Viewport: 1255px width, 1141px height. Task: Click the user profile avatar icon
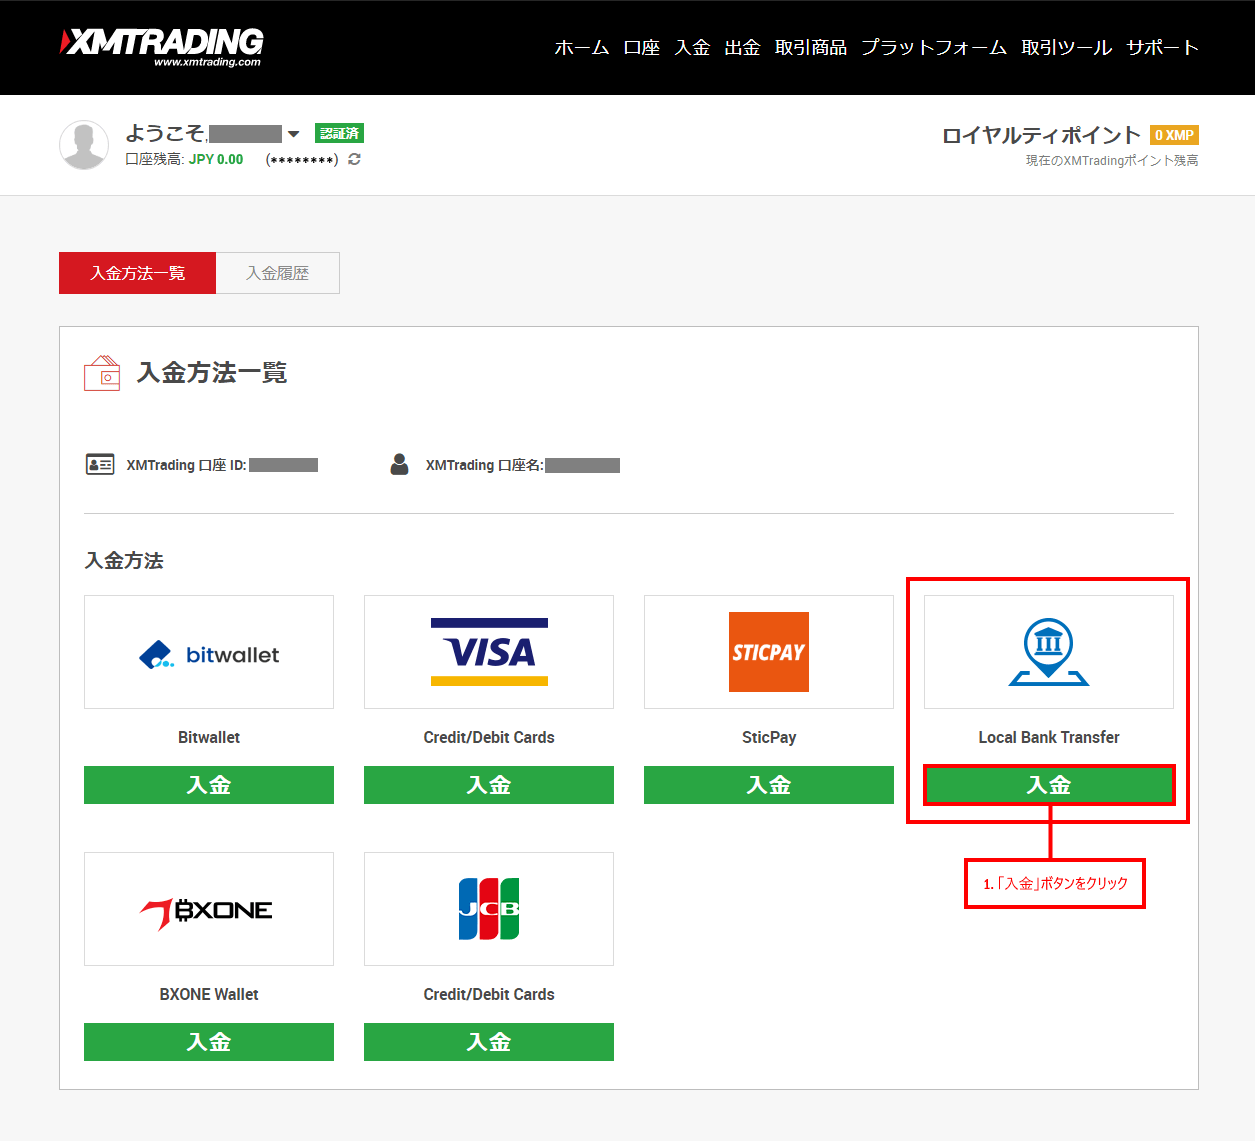point(84,145)
